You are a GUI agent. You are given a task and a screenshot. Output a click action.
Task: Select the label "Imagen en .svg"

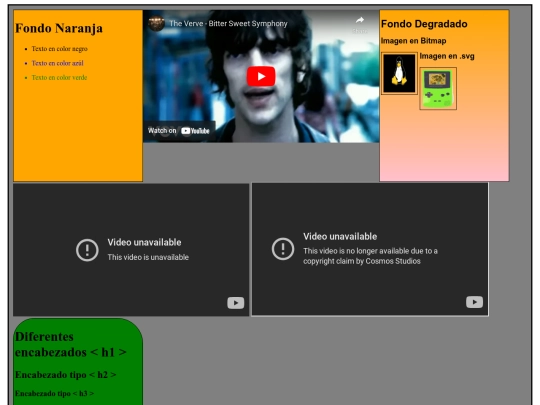pos(447,56)
